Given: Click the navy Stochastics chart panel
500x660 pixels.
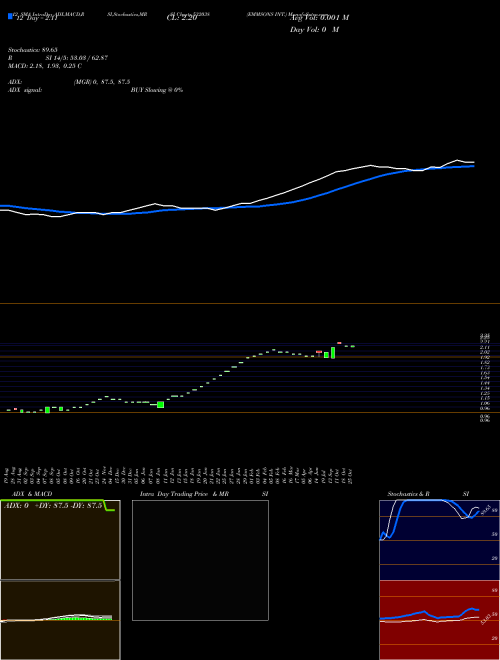Looking at the screenshot, I should (x=439, y=540).
